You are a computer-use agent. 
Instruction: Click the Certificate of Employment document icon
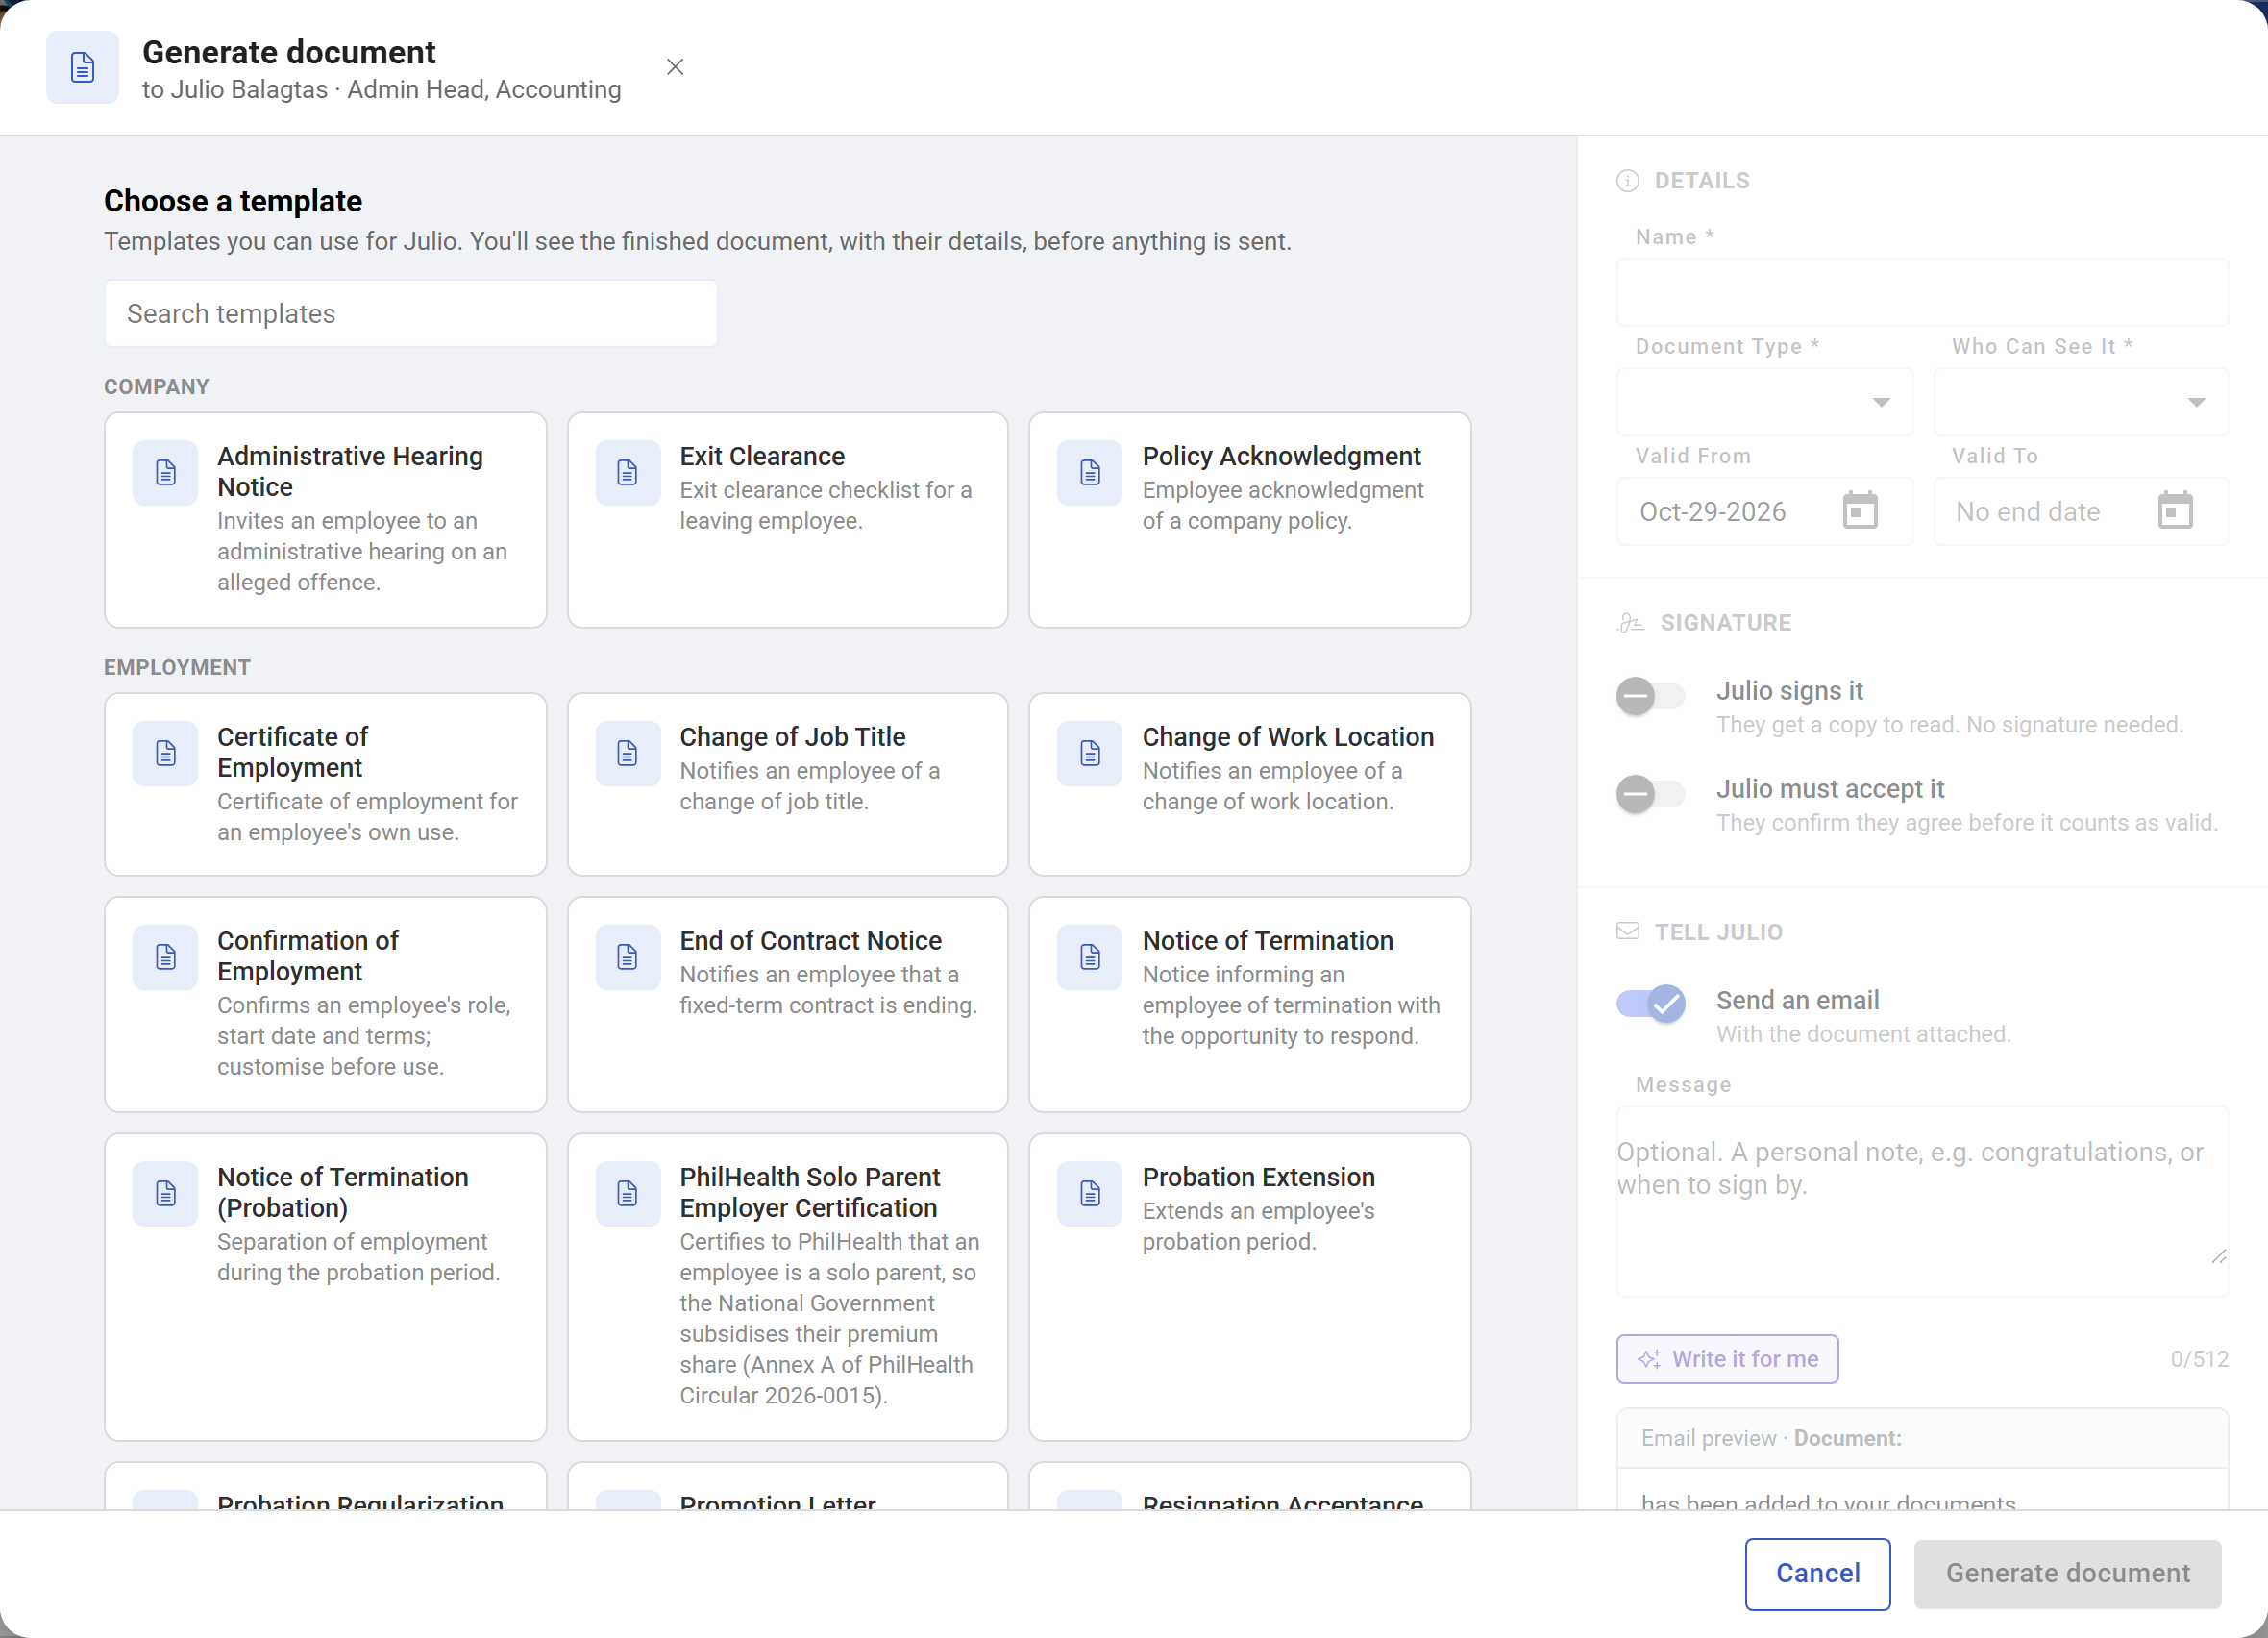pos(165,753)
